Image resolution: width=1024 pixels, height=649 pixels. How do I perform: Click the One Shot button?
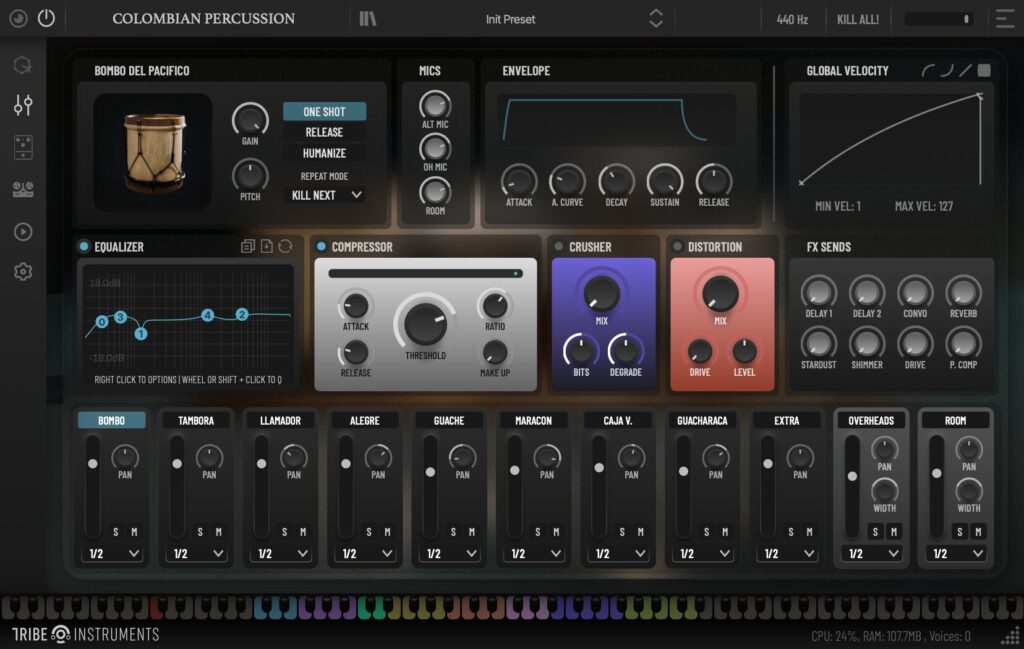[325, 112]
